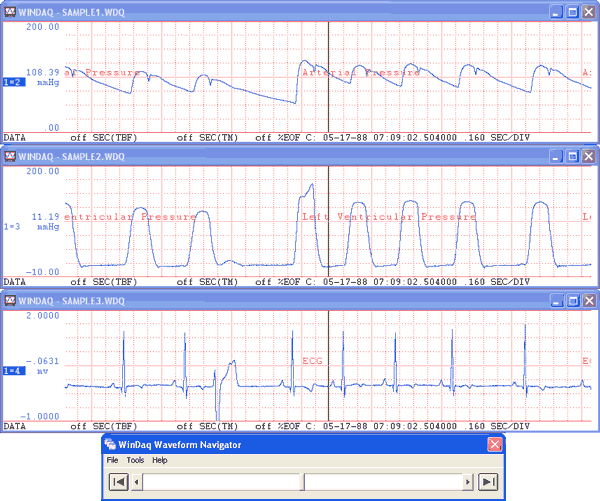
Task: Click the 11.19 value in SAMPLE2 window
Action: [45, 217]
